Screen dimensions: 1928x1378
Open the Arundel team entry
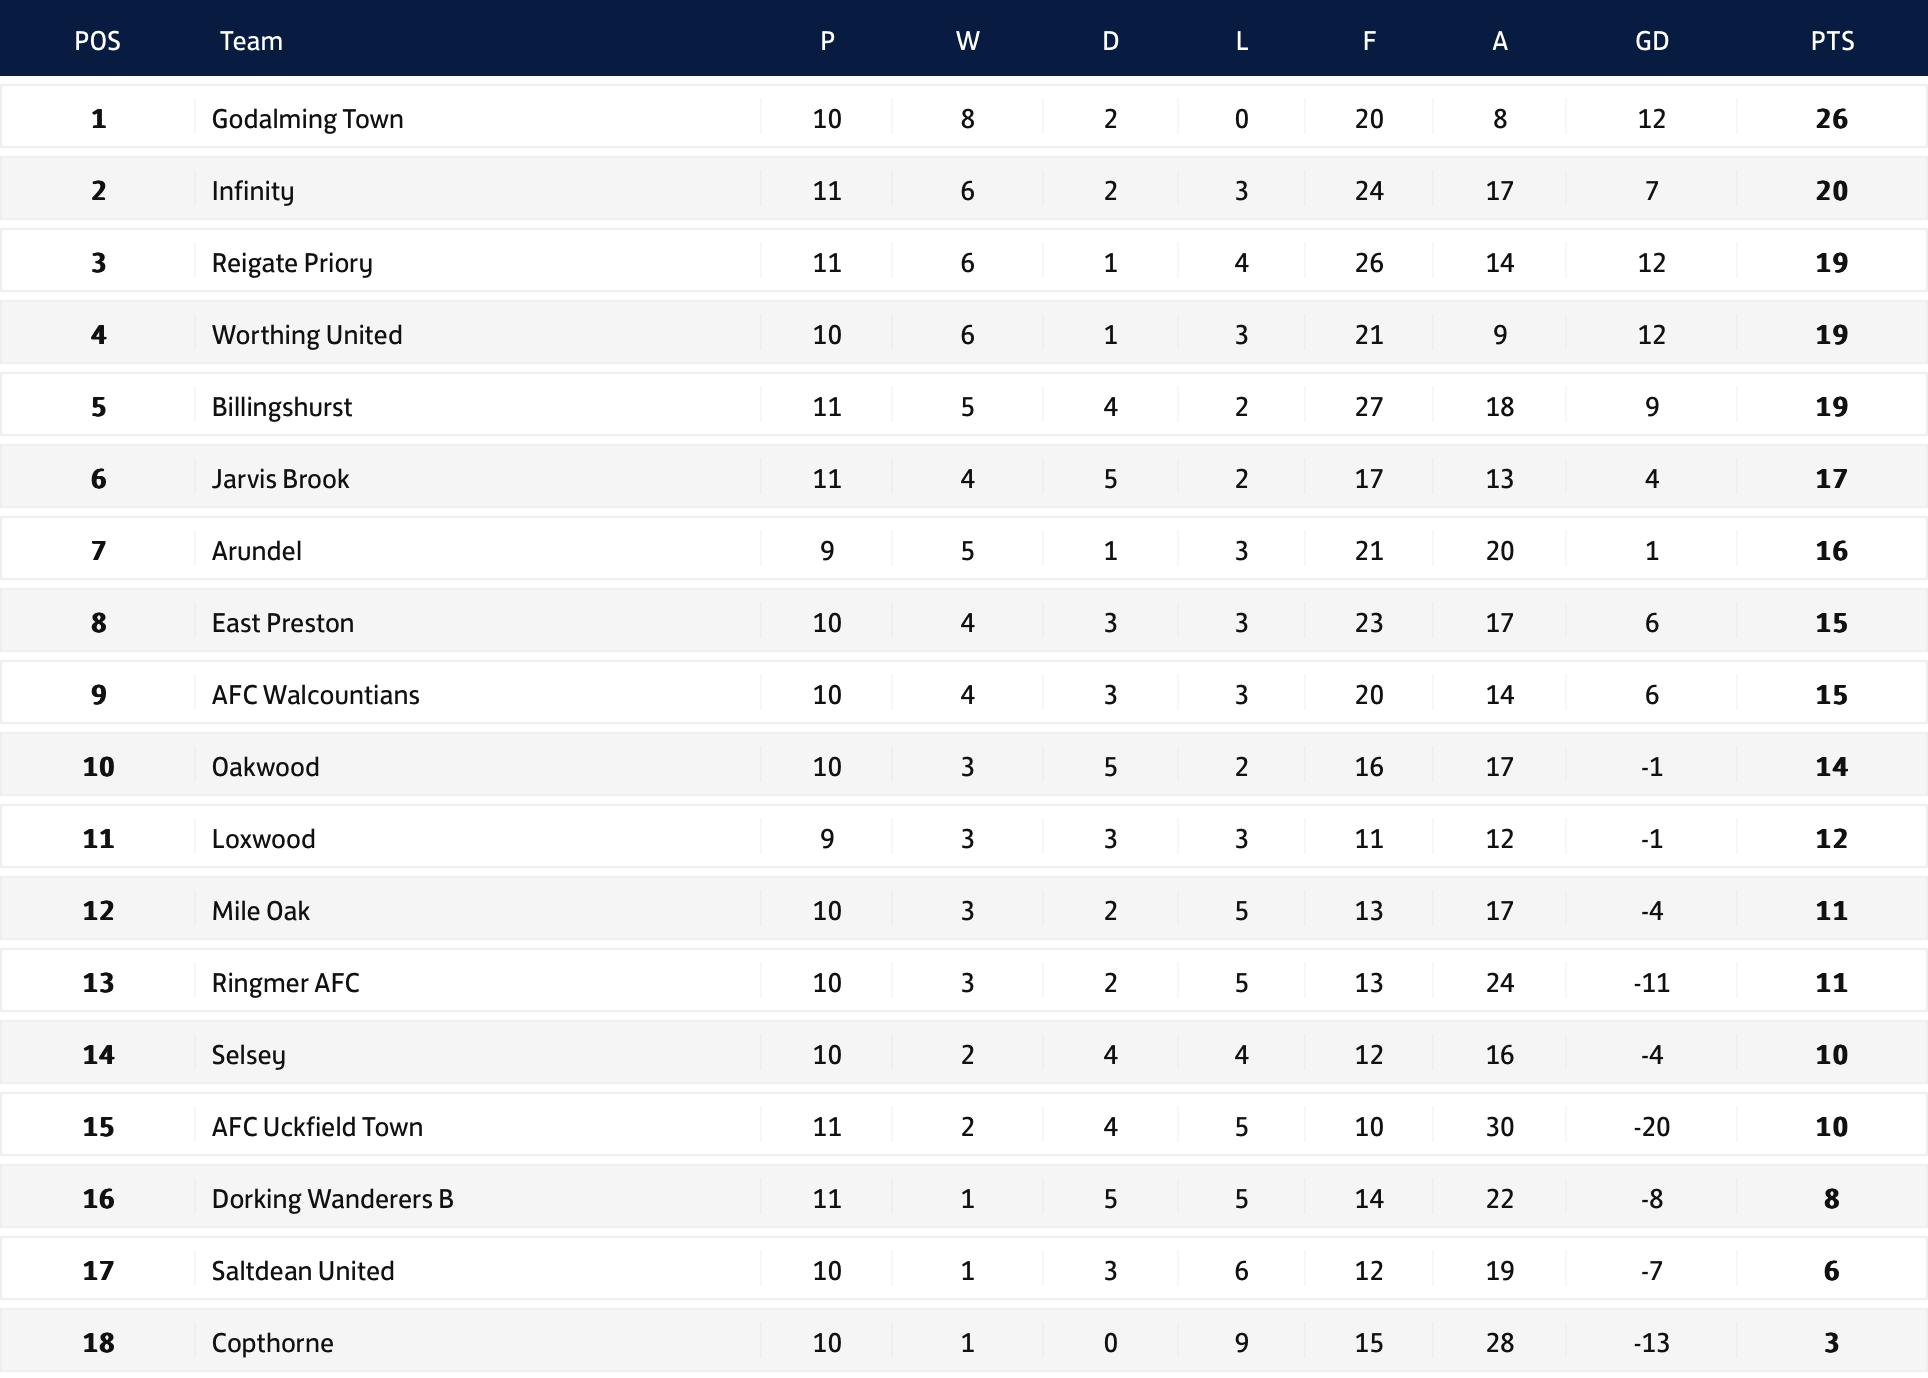256,551
